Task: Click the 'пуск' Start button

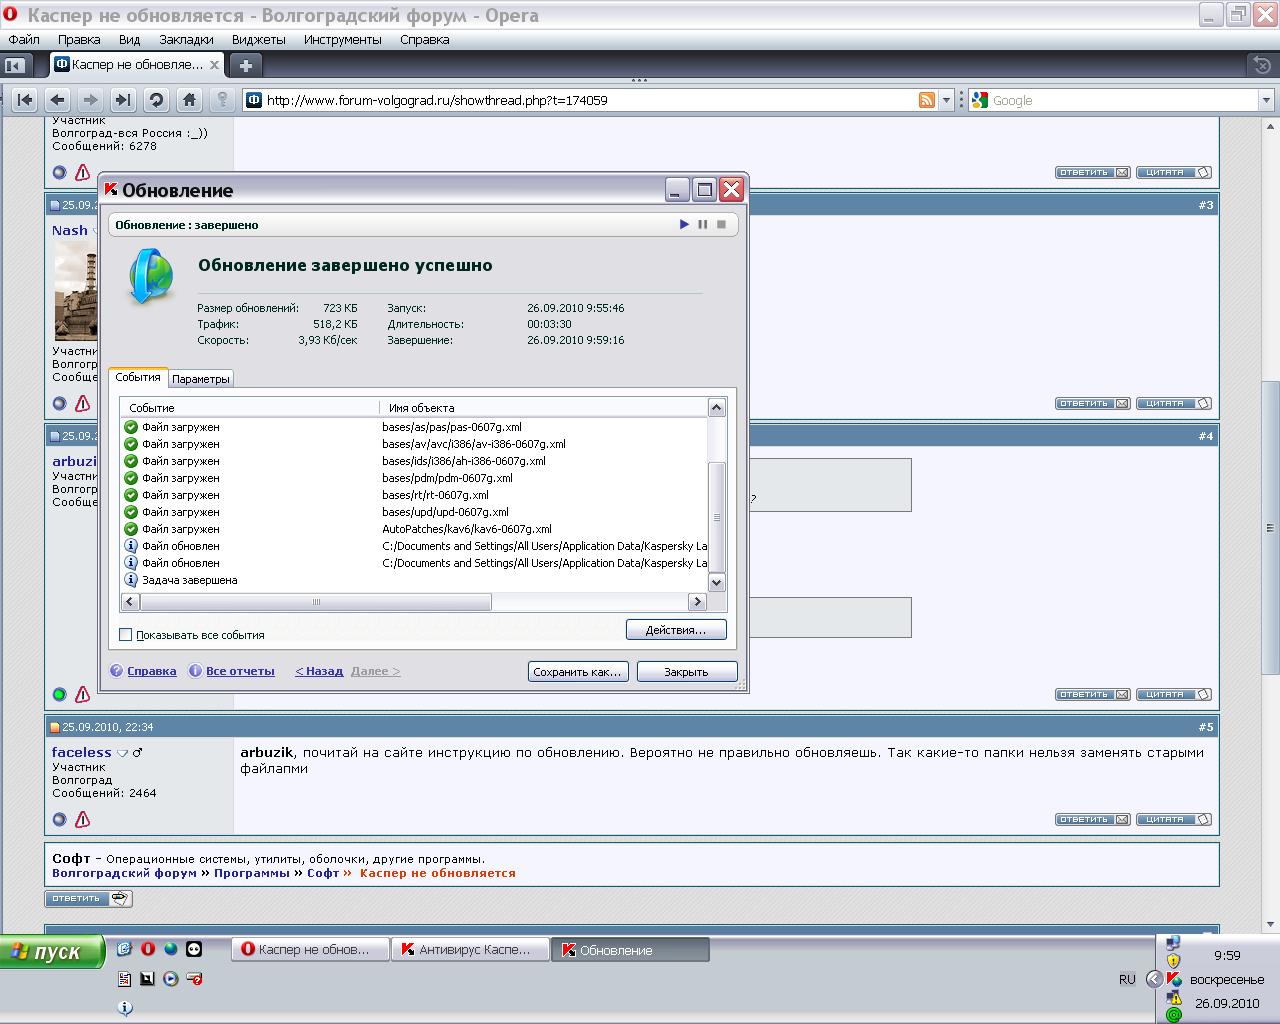Action: tap(52, 952)
